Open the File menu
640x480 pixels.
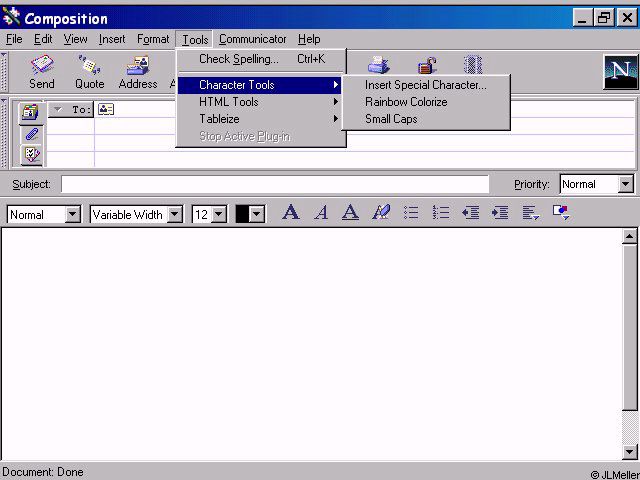(14, 39)
